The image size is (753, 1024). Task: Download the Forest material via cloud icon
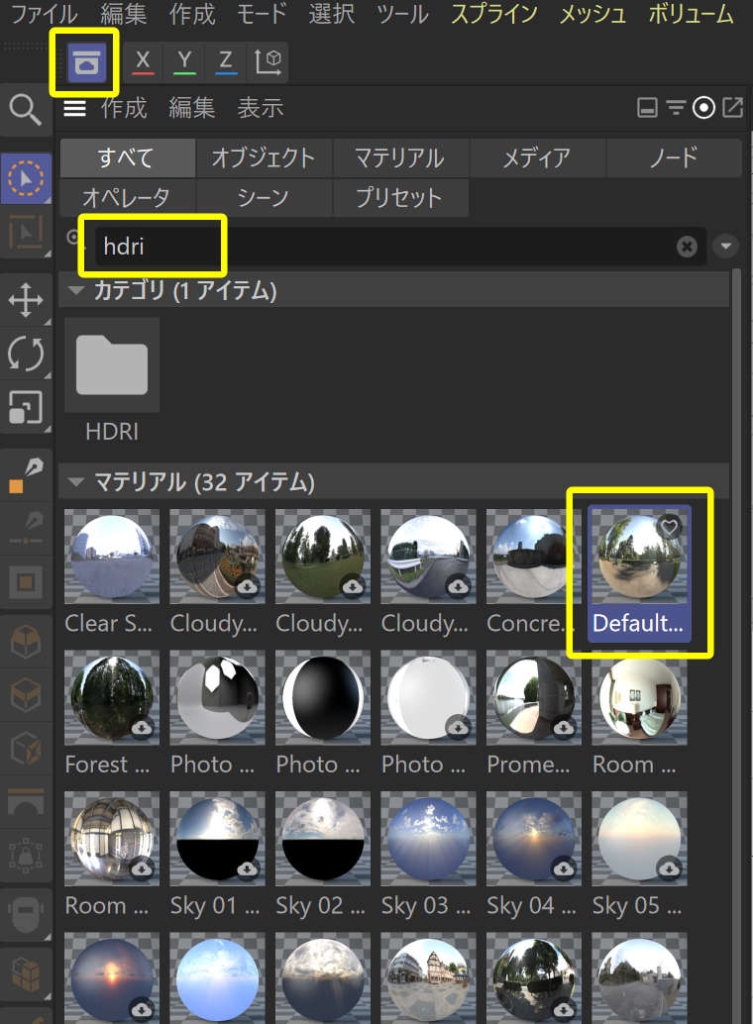pyautogui.click(x=142, y=728)
